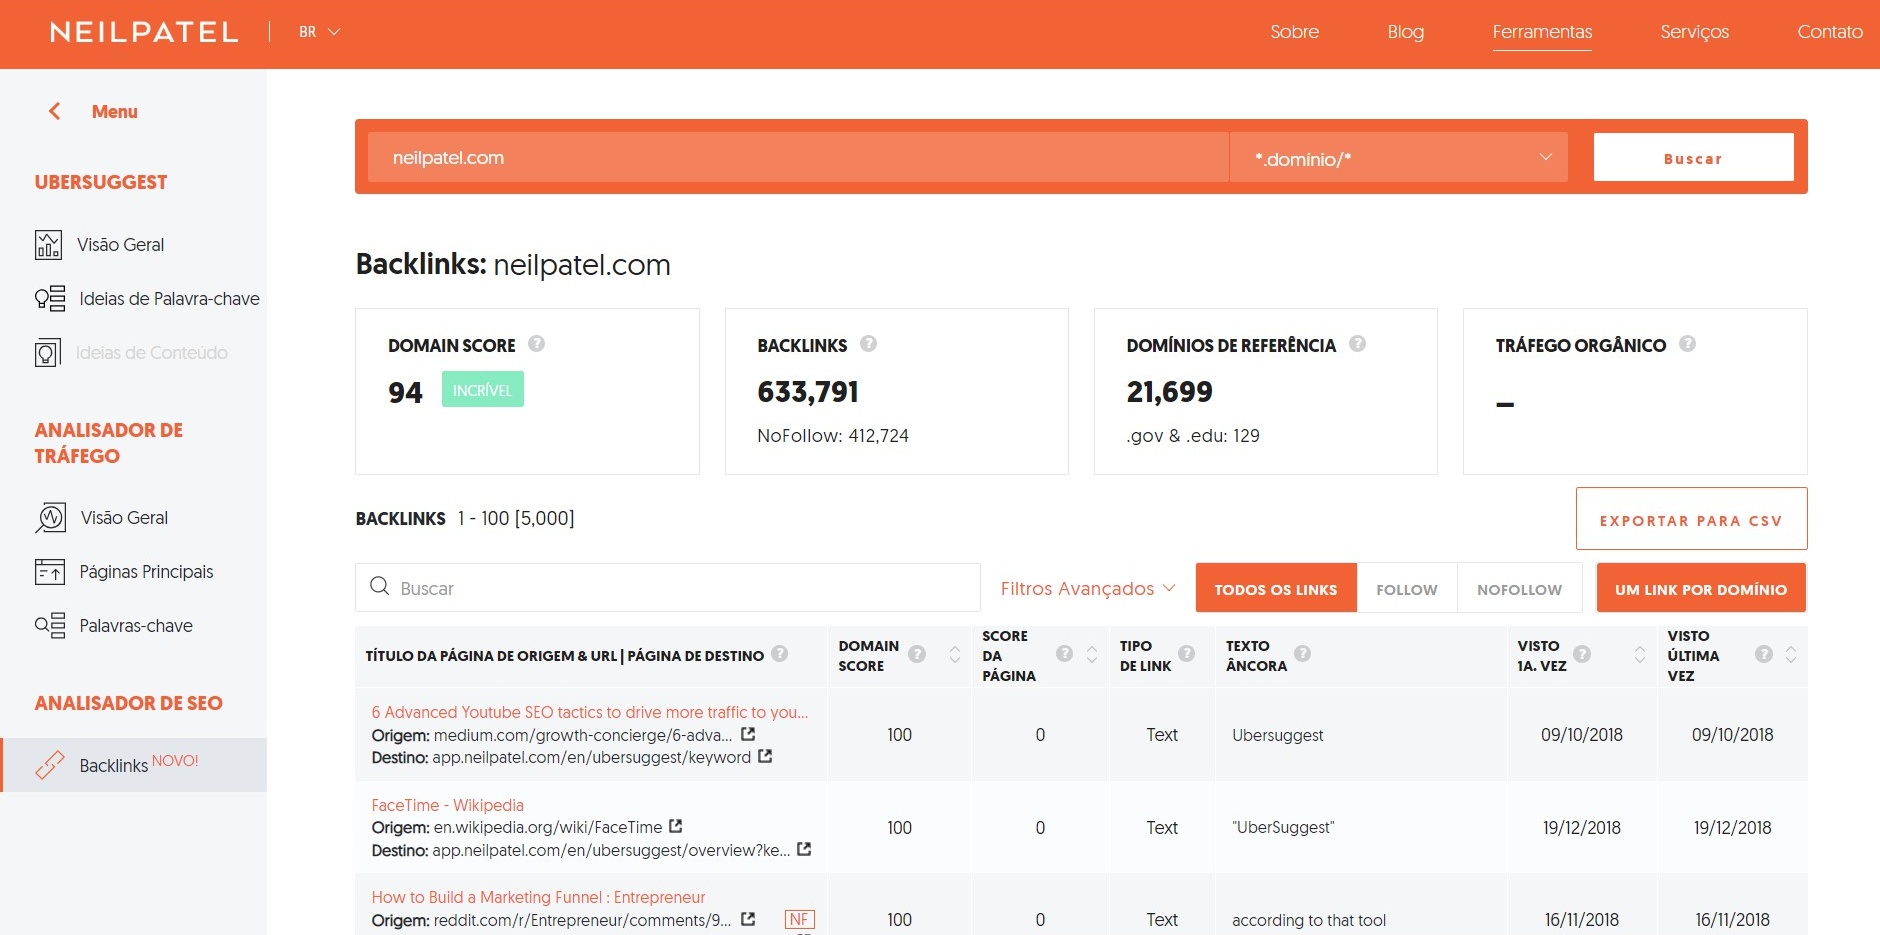Click the search magnifier in Buscar field
The height and width of the screenshot is (935, 1880).
(x=380, y=587)
